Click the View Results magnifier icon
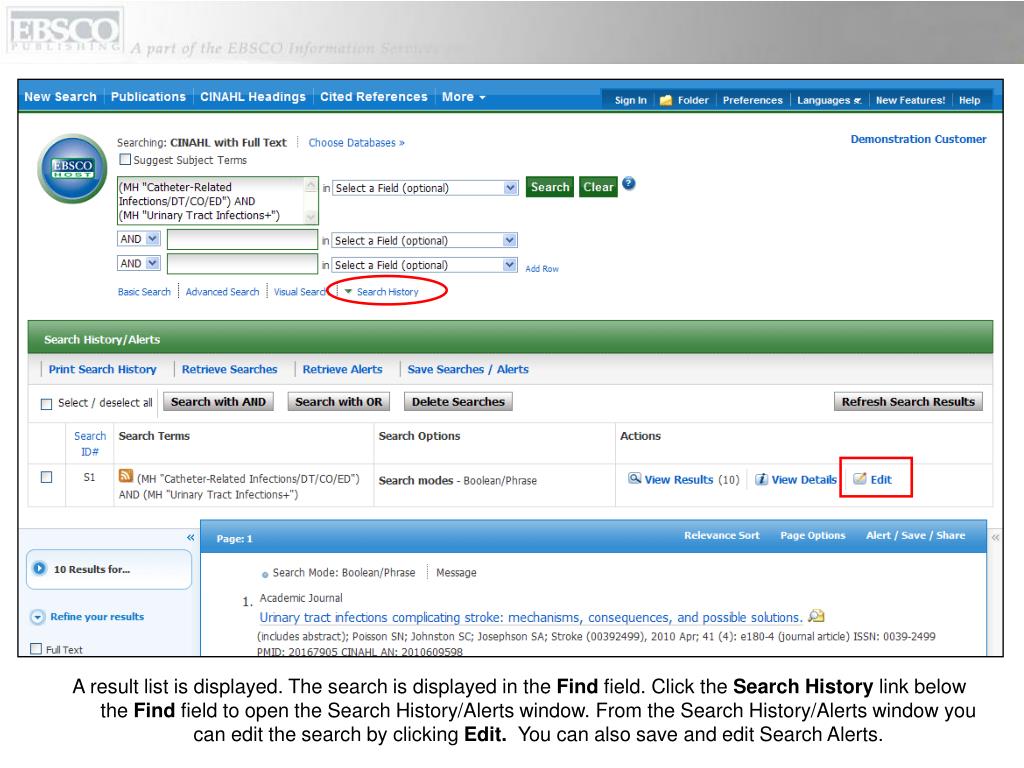The width and height of the screenshot is (1024, 768). coord(635,480)
